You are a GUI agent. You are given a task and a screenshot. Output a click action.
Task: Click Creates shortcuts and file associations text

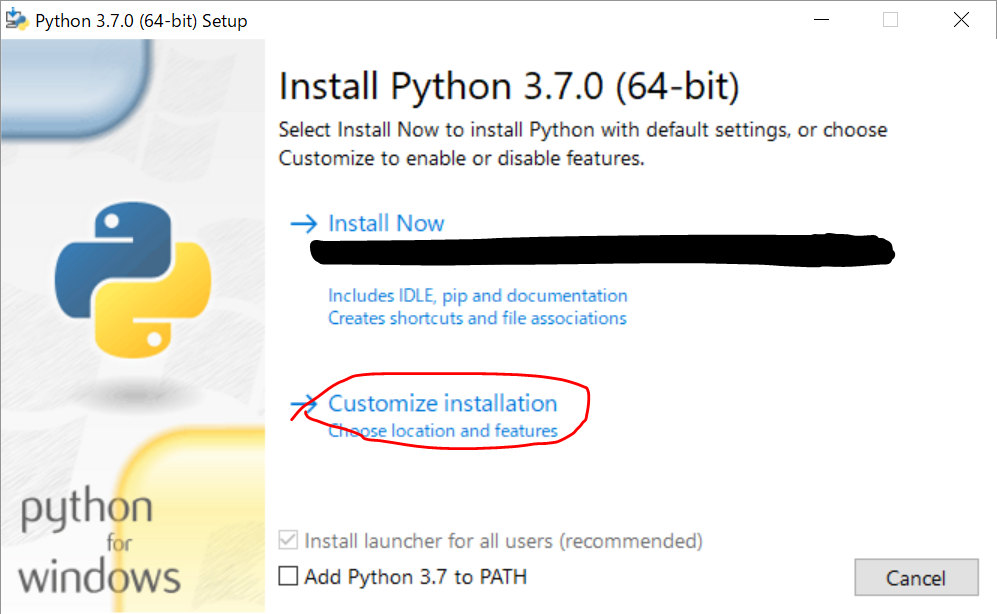click(x=475, y=318)
